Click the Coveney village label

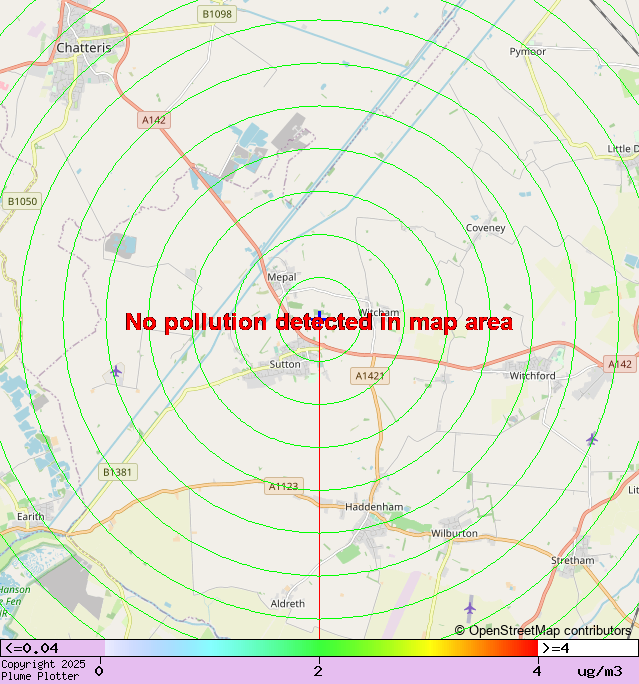pos(485,228)
